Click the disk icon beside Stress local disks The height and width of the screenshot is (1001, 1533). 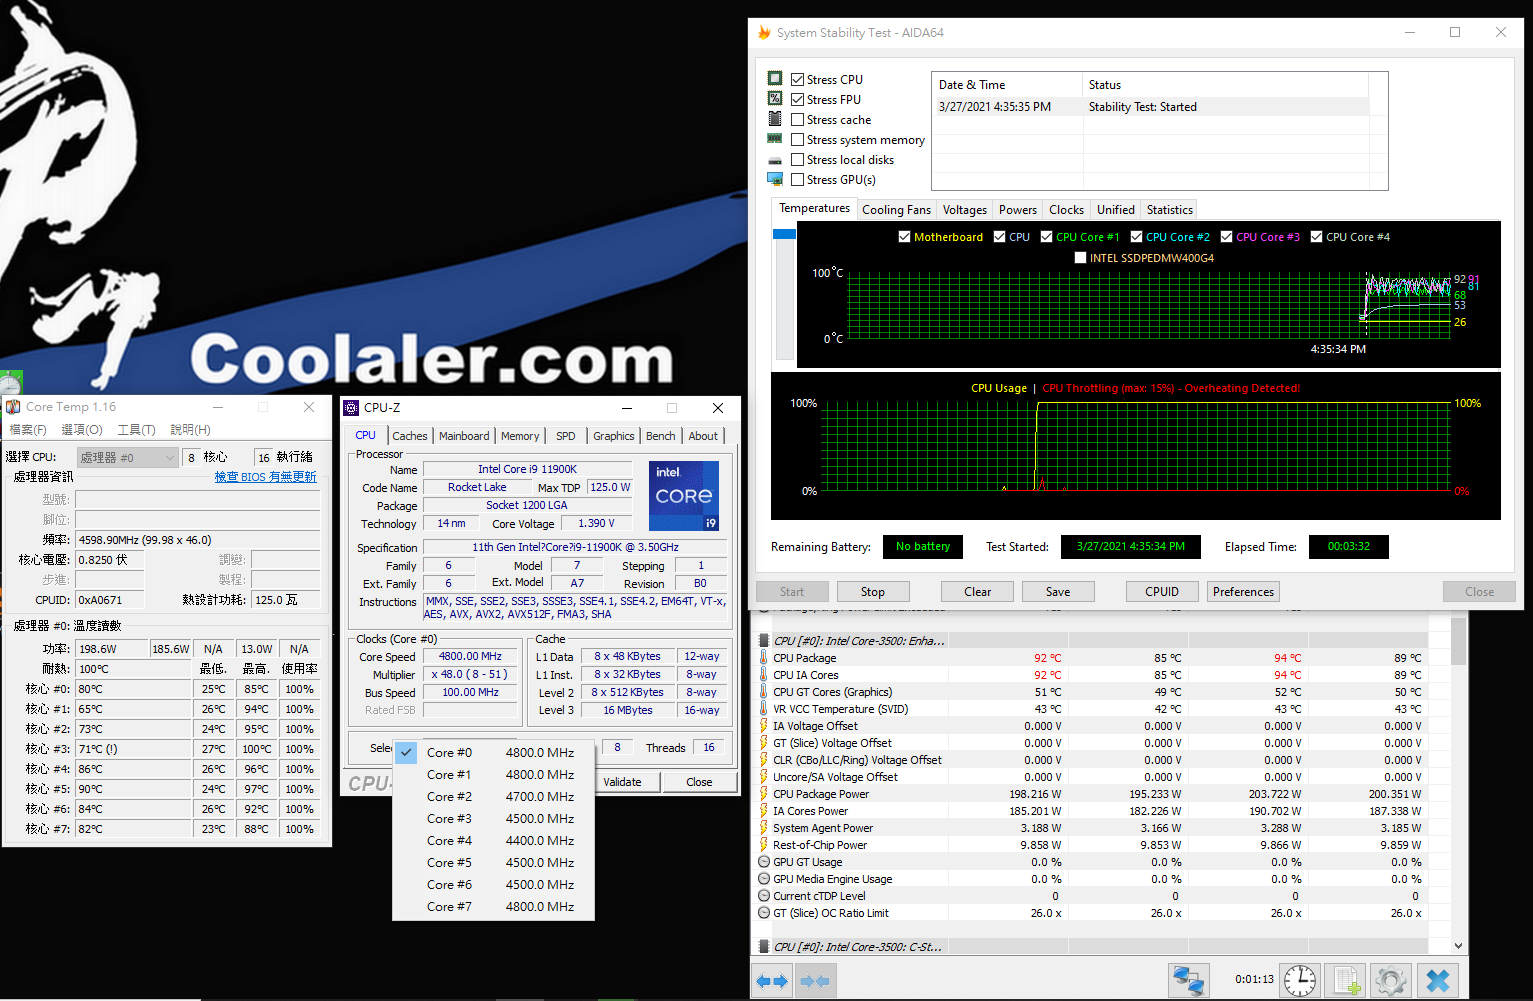[775, 160]
